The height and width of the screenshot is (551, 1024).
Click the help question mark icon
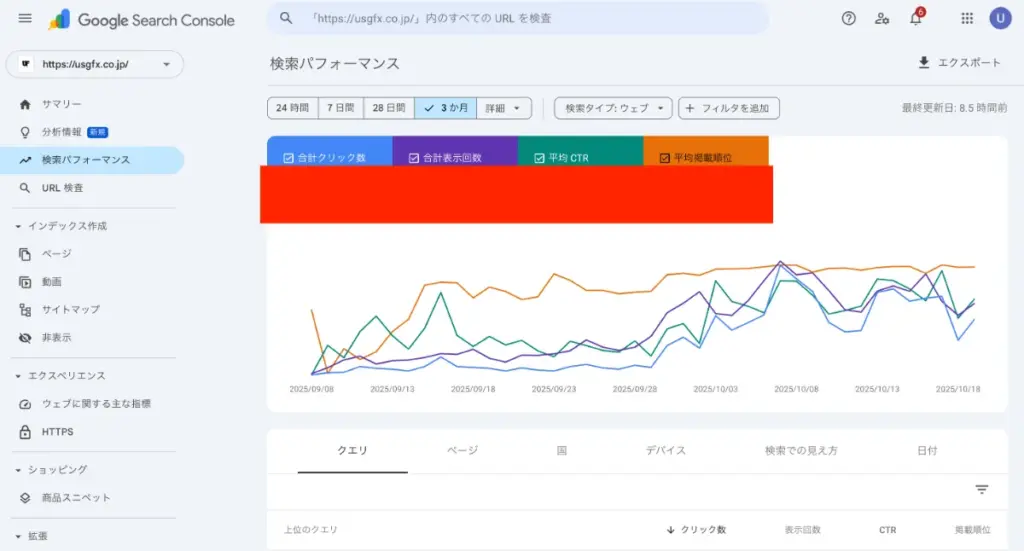(848, 18)
